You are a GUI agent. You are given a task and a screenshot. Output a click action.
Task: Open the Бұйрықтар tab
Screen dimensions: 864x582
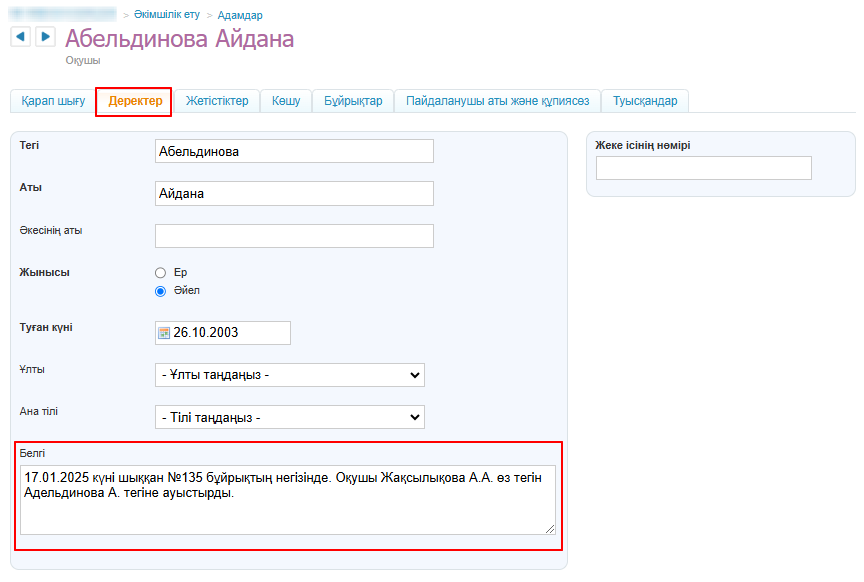353,101
